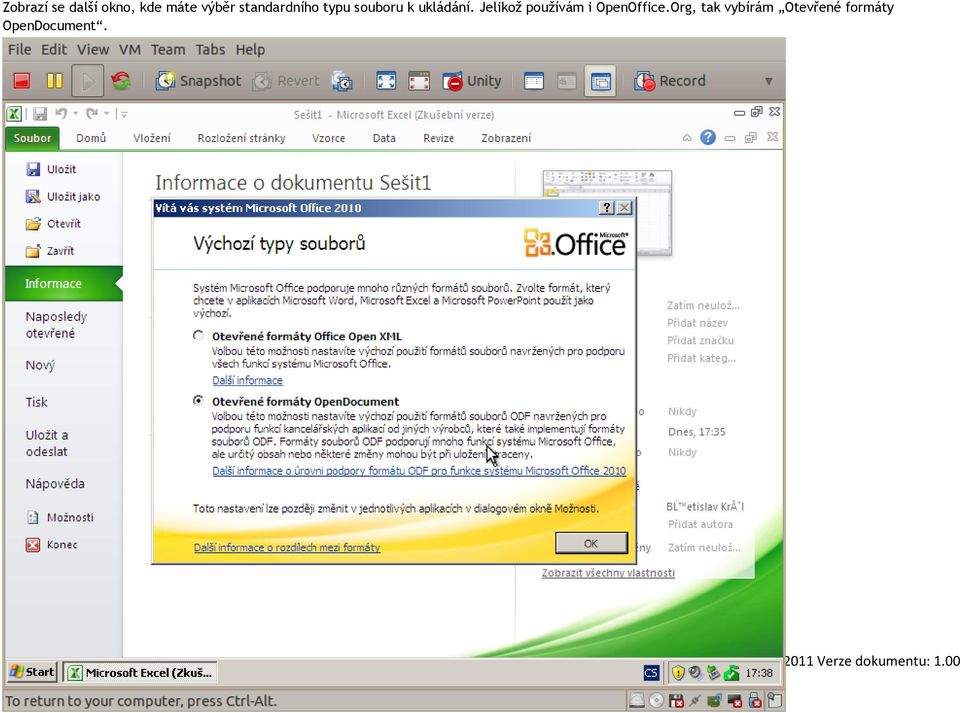This screenshot has width=960, height=713.
Task: Open the Rozložení stránky tab
Action: tap(241, 138)
